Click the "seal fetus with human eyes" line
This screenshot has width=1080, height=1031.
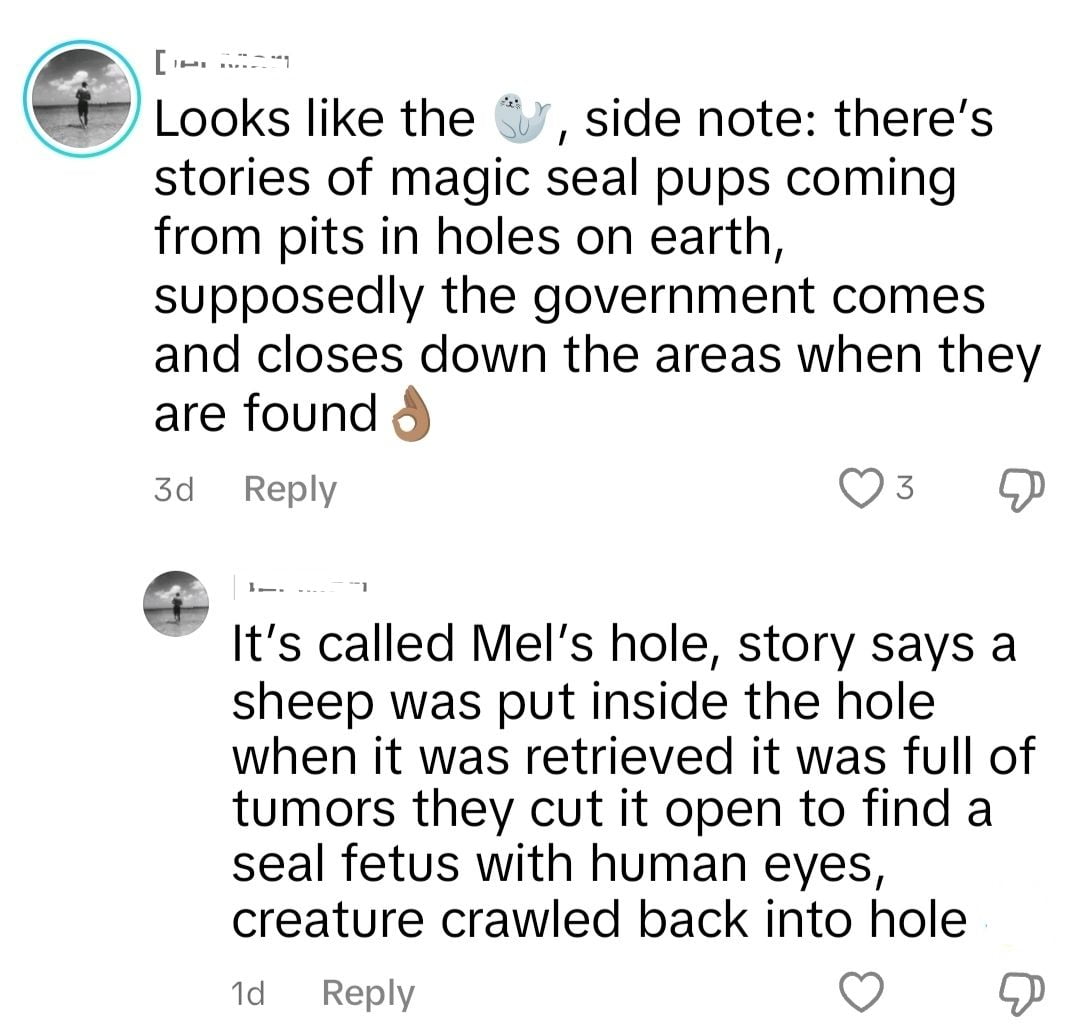point(558,863)
